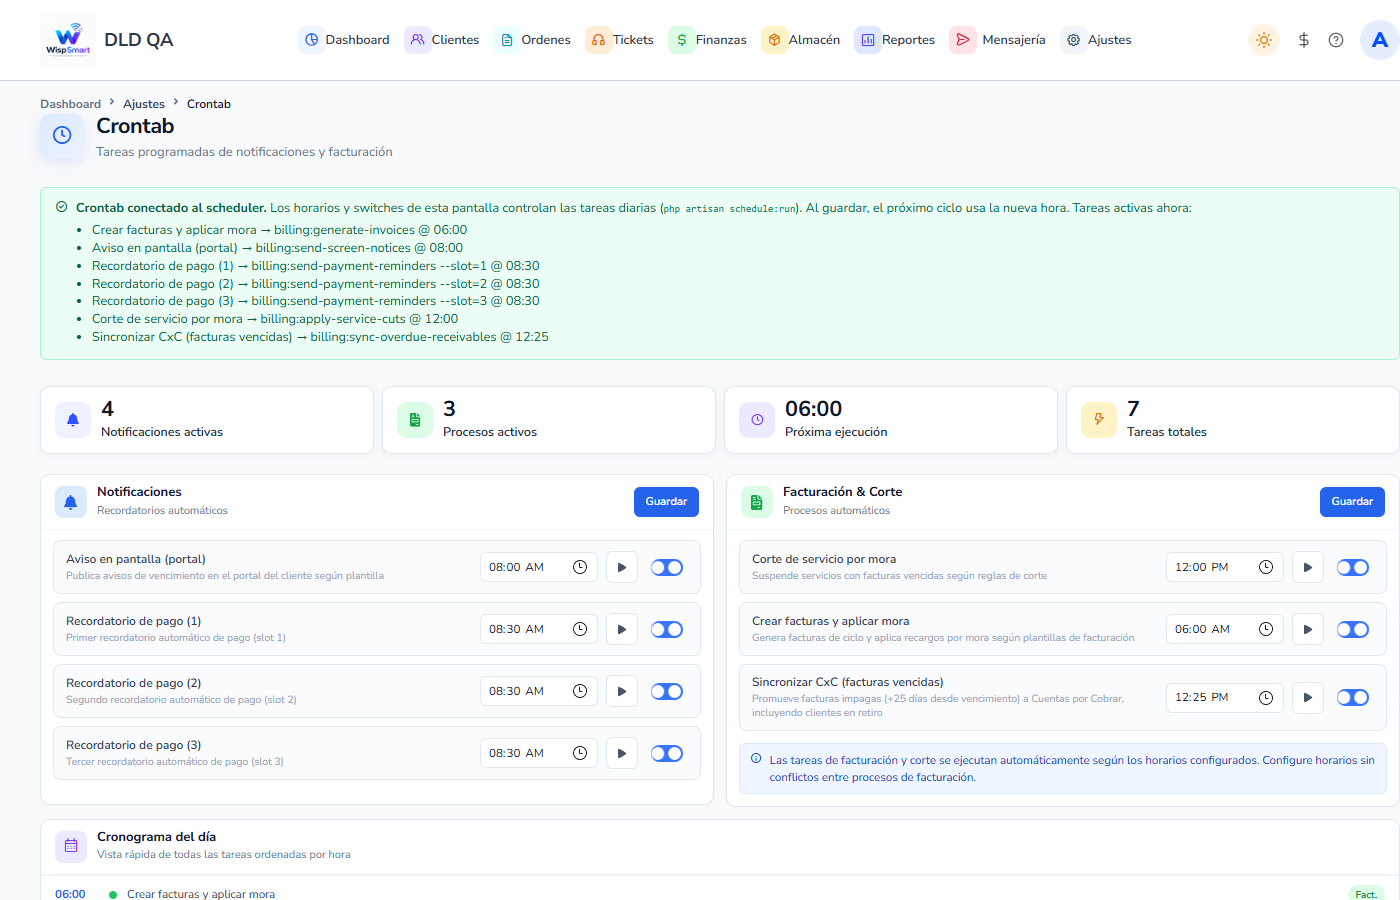The width and height of the screenshot is (1400, 900).
Task: Toggle 'Sincronizar CxC (facturas vencidas)' switch
Action: (1353, 697)
